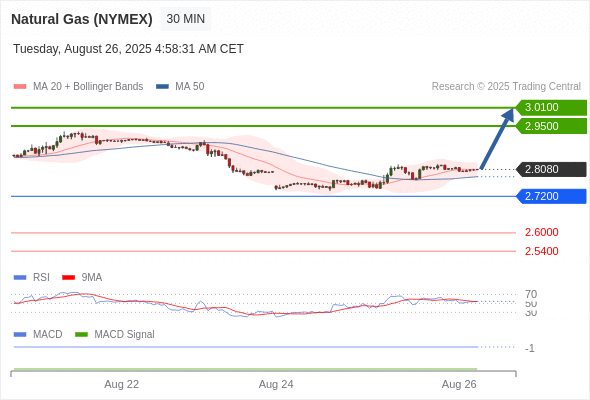Click the 3.0100 green resistance tag

click(551, 108)
